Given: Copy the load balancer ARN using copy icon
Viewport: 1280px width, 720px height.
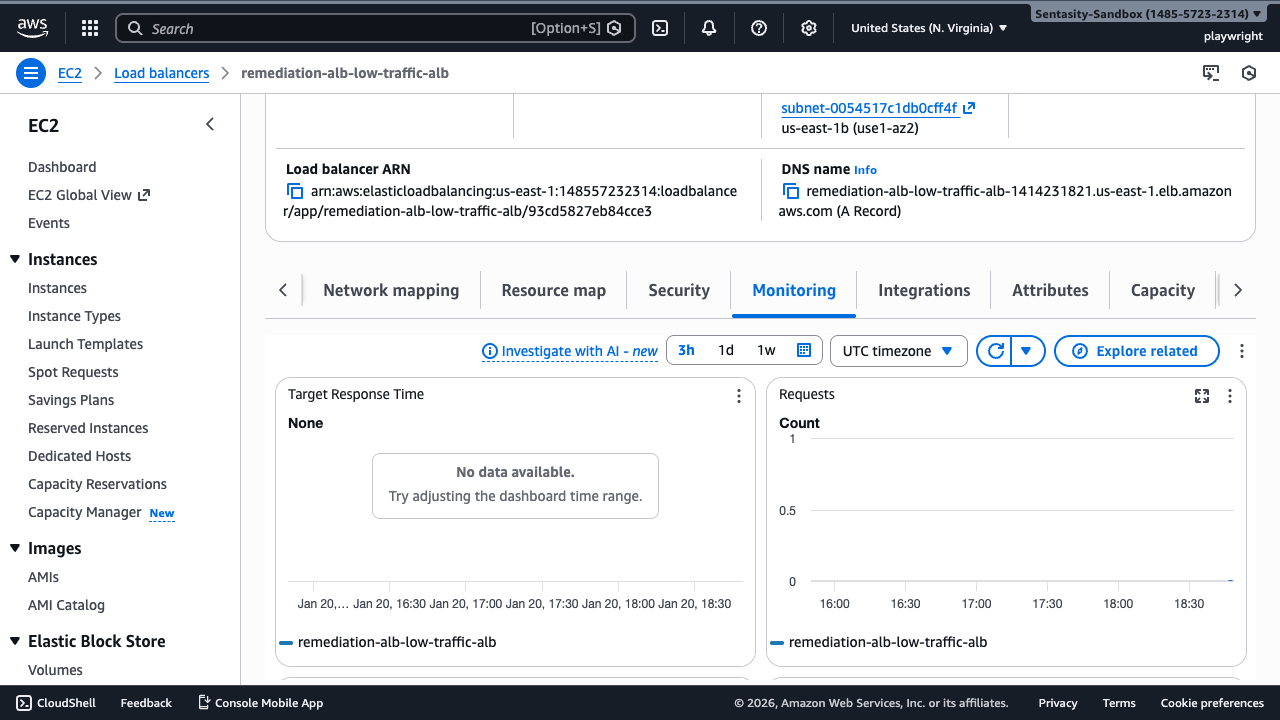Looking at the screenshot, I should click(295, 190).
